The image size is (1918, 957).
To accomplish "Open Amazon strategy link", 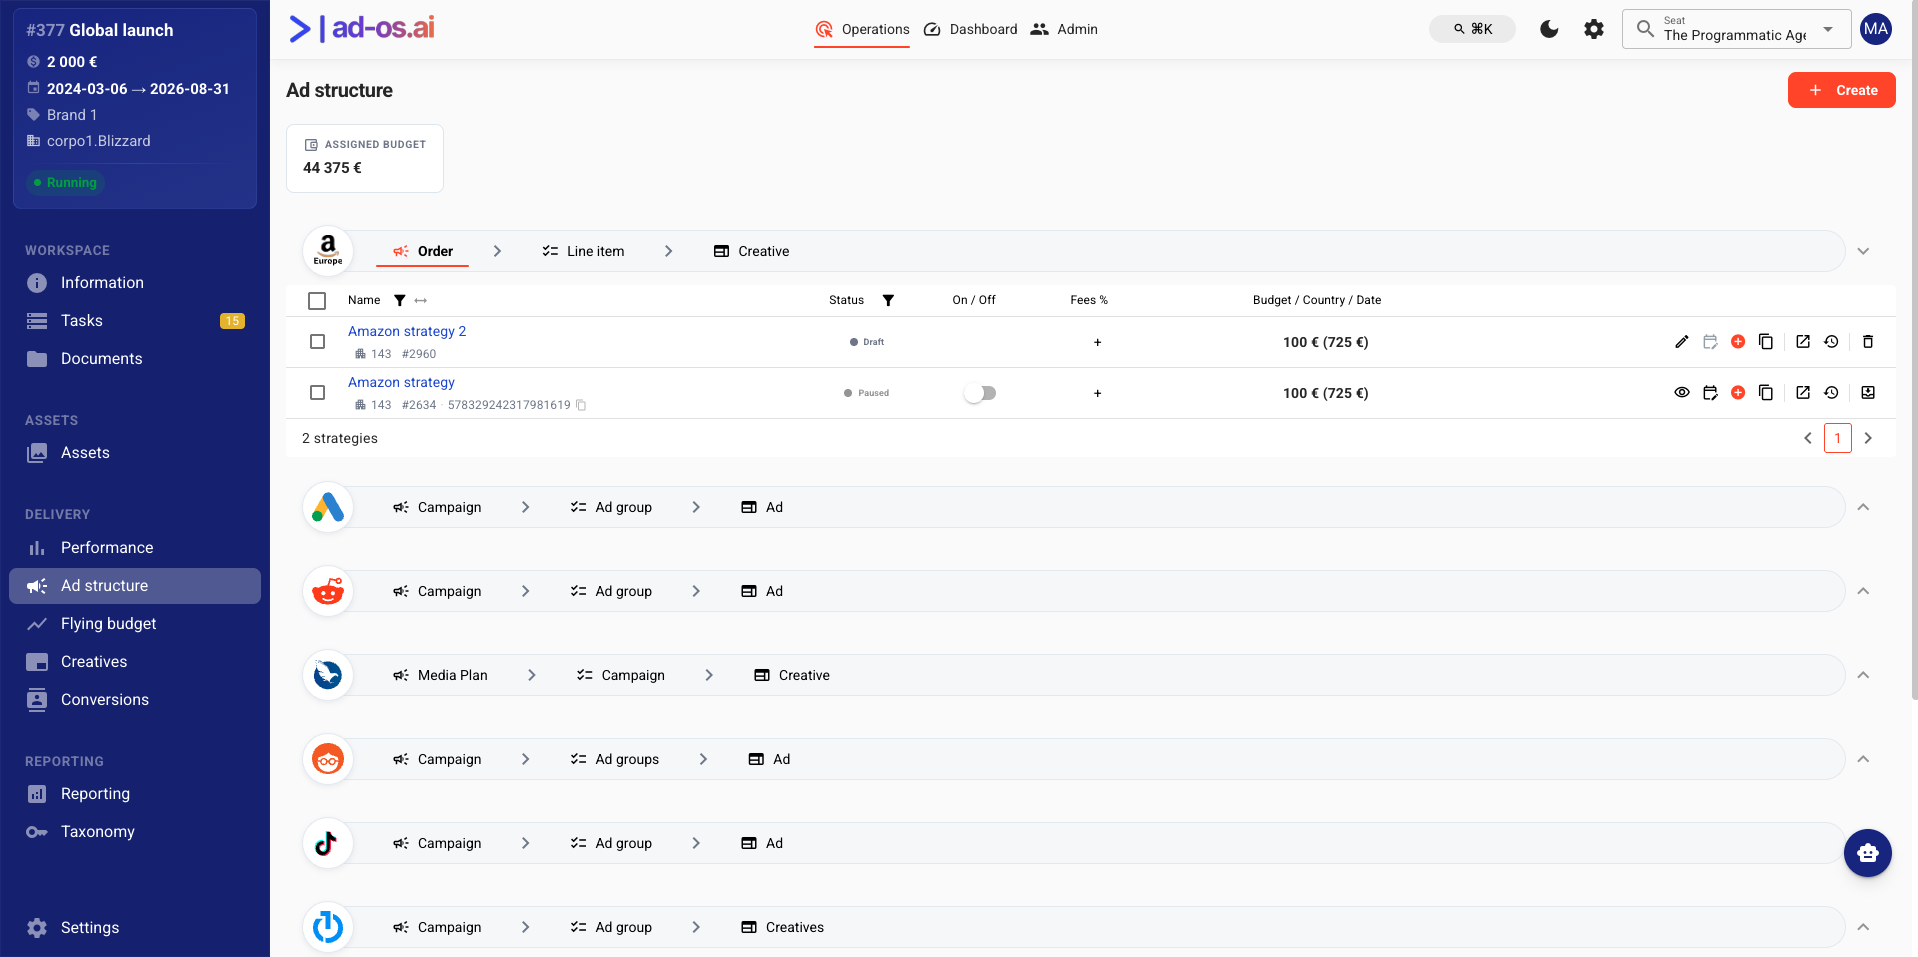I will coord(401,382).
